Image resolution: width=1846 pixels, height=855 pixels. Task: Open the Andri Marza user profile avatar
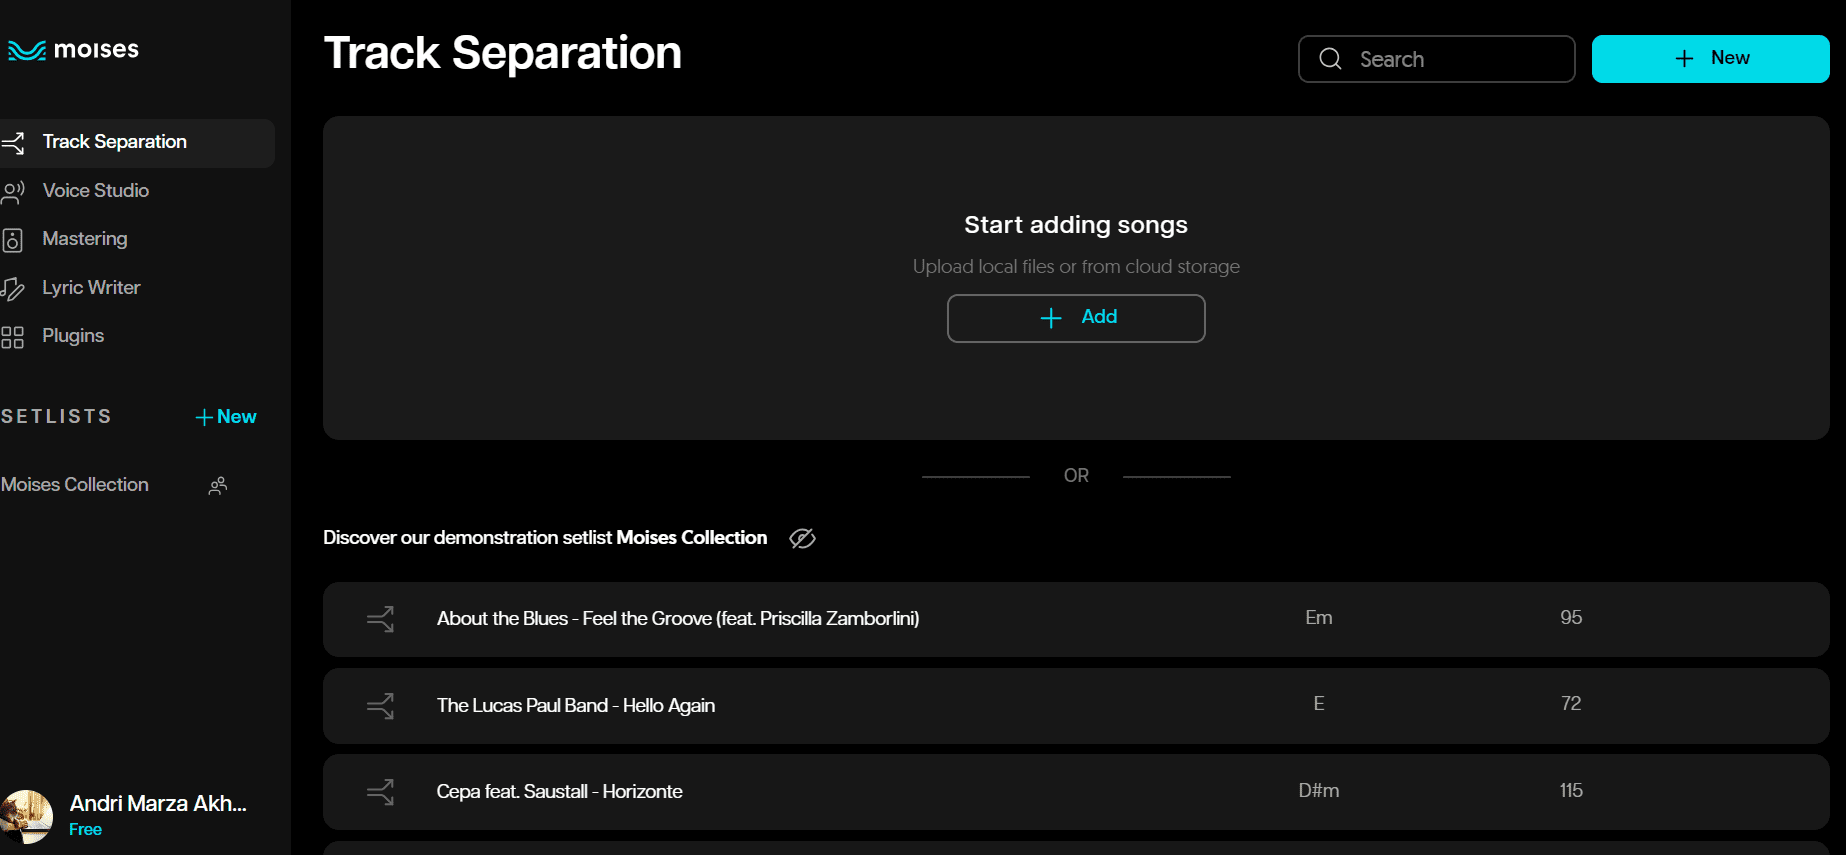27,816
